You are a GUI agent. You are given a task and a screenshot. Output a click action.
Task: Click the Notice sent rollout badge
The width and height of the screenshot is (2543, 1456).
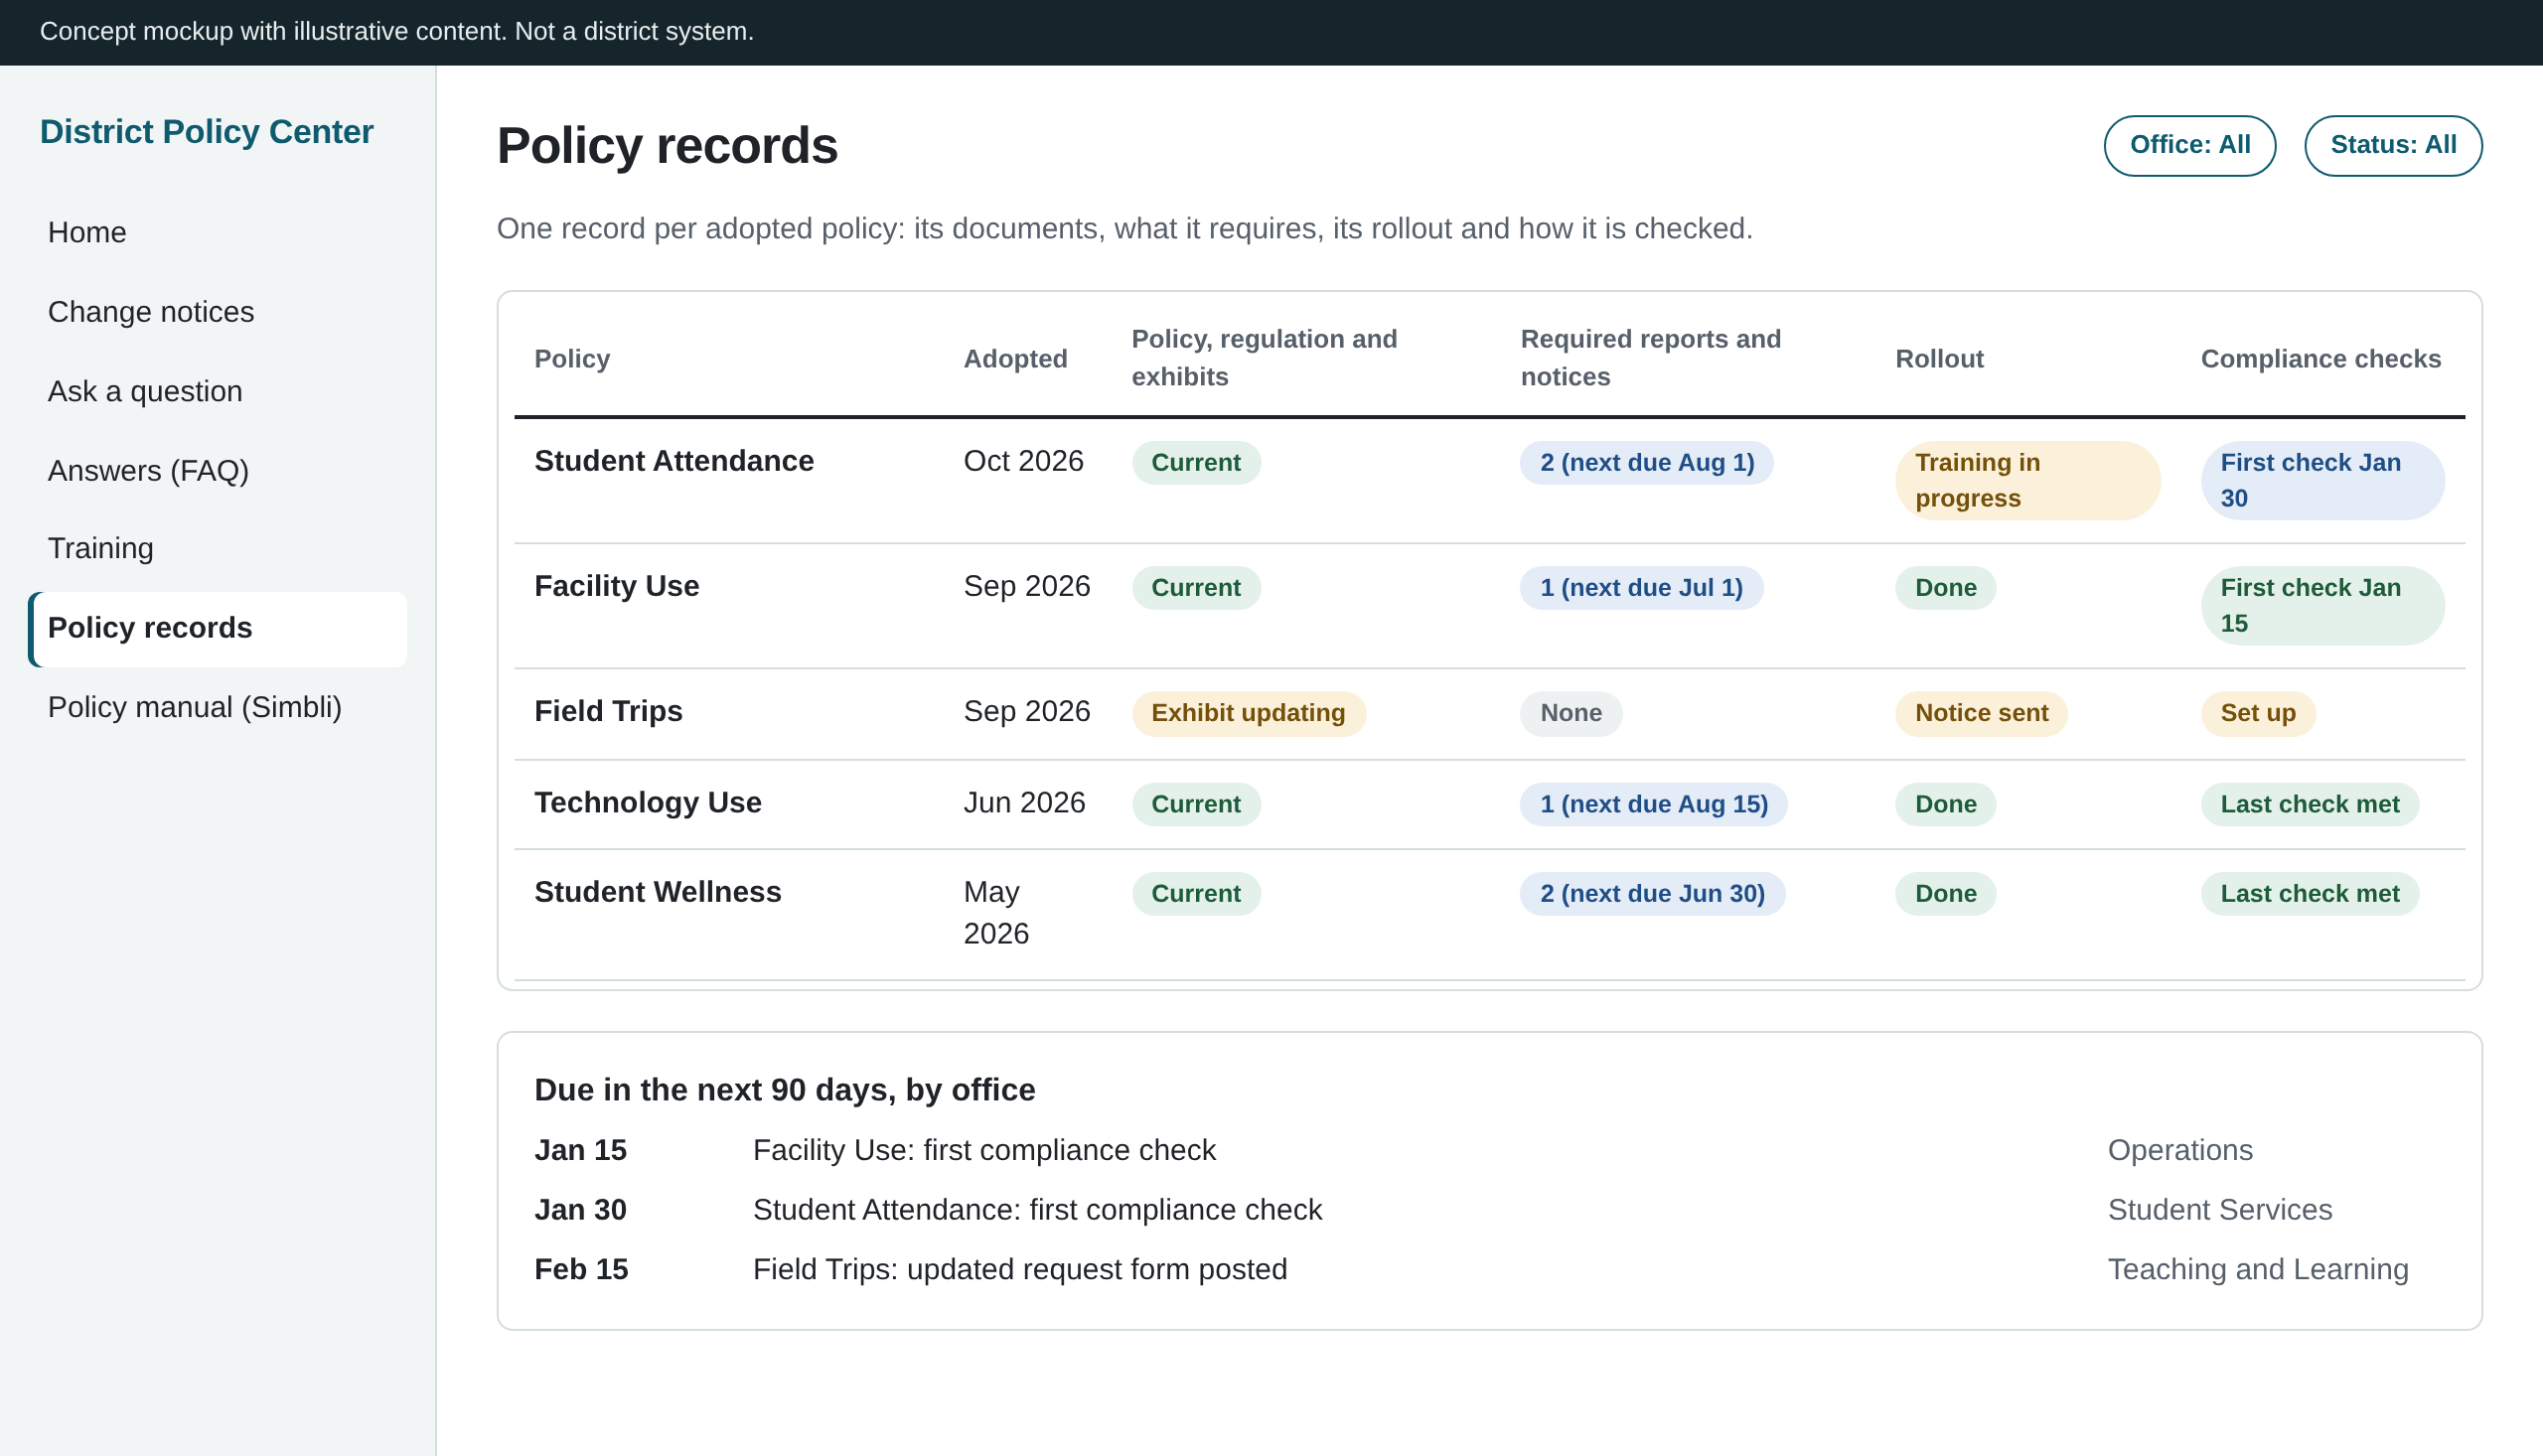pos(1981,713)
